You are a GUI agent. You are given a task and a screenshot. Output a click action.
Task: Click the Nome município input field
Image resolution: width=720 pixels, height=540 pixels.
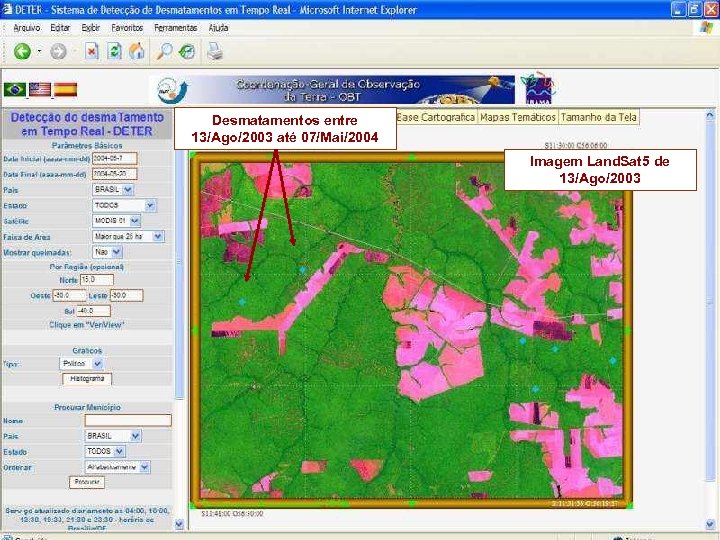coord(128,420)
